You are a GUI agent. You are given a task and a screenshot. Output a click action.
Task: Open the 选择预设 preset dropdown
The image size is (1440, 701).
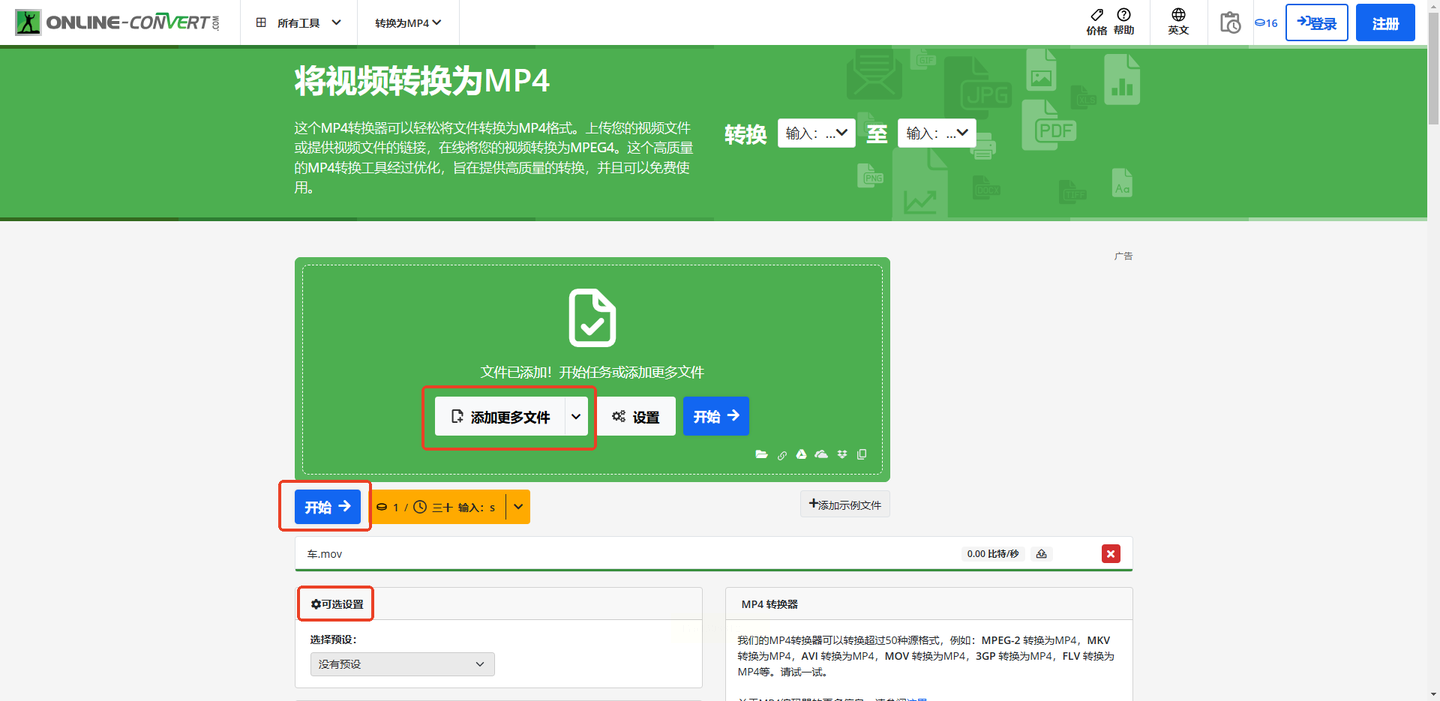pos(402,664)
